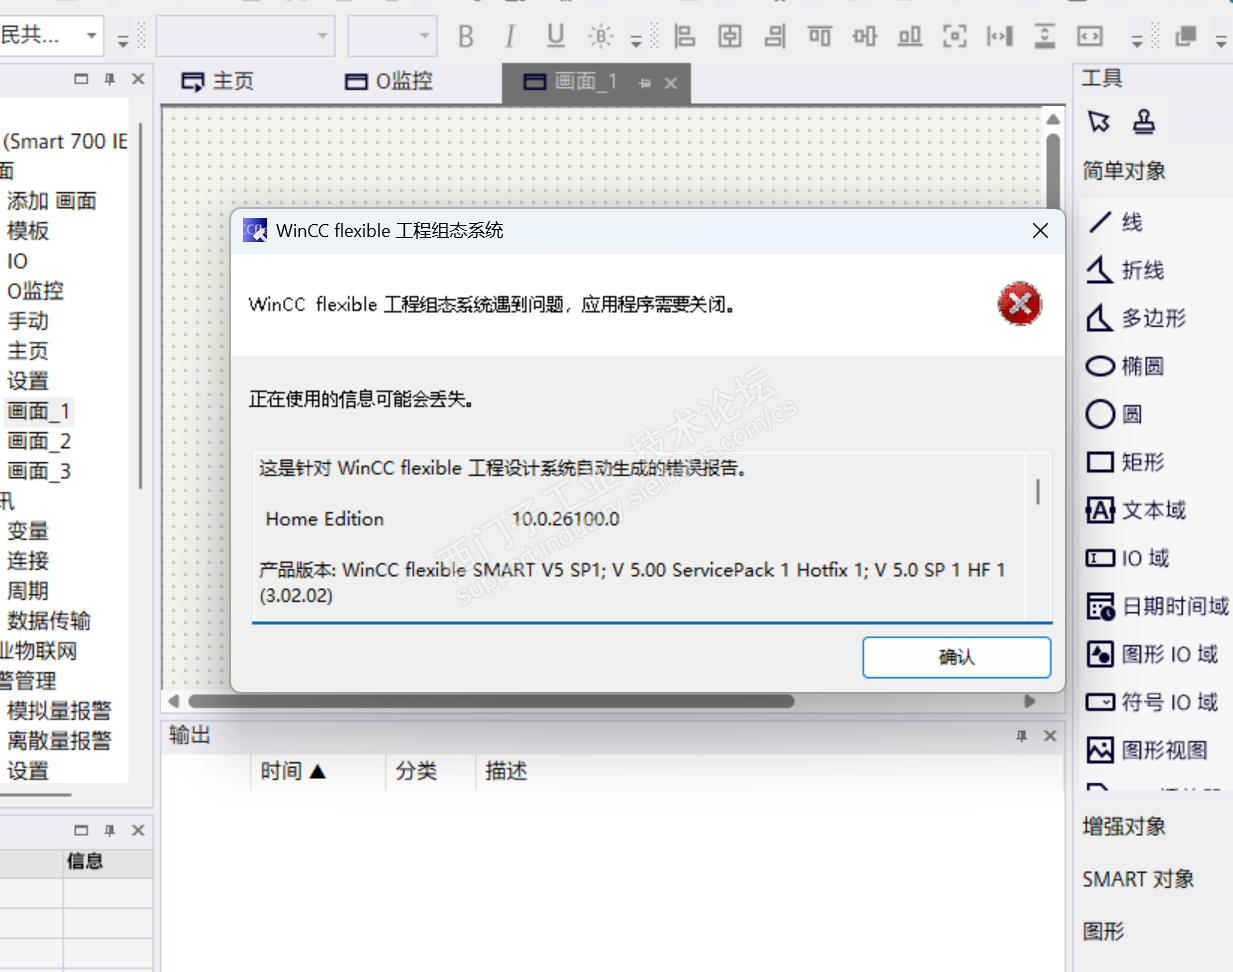
Task: Click the align left edges icon
Action: point(685,37)
